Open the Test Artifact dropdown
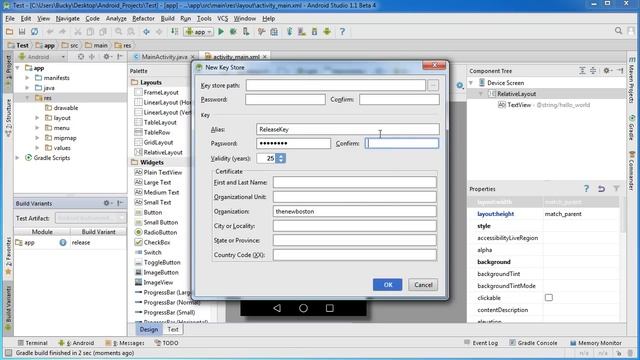The image size is (640, 360). tap(91, 218)
